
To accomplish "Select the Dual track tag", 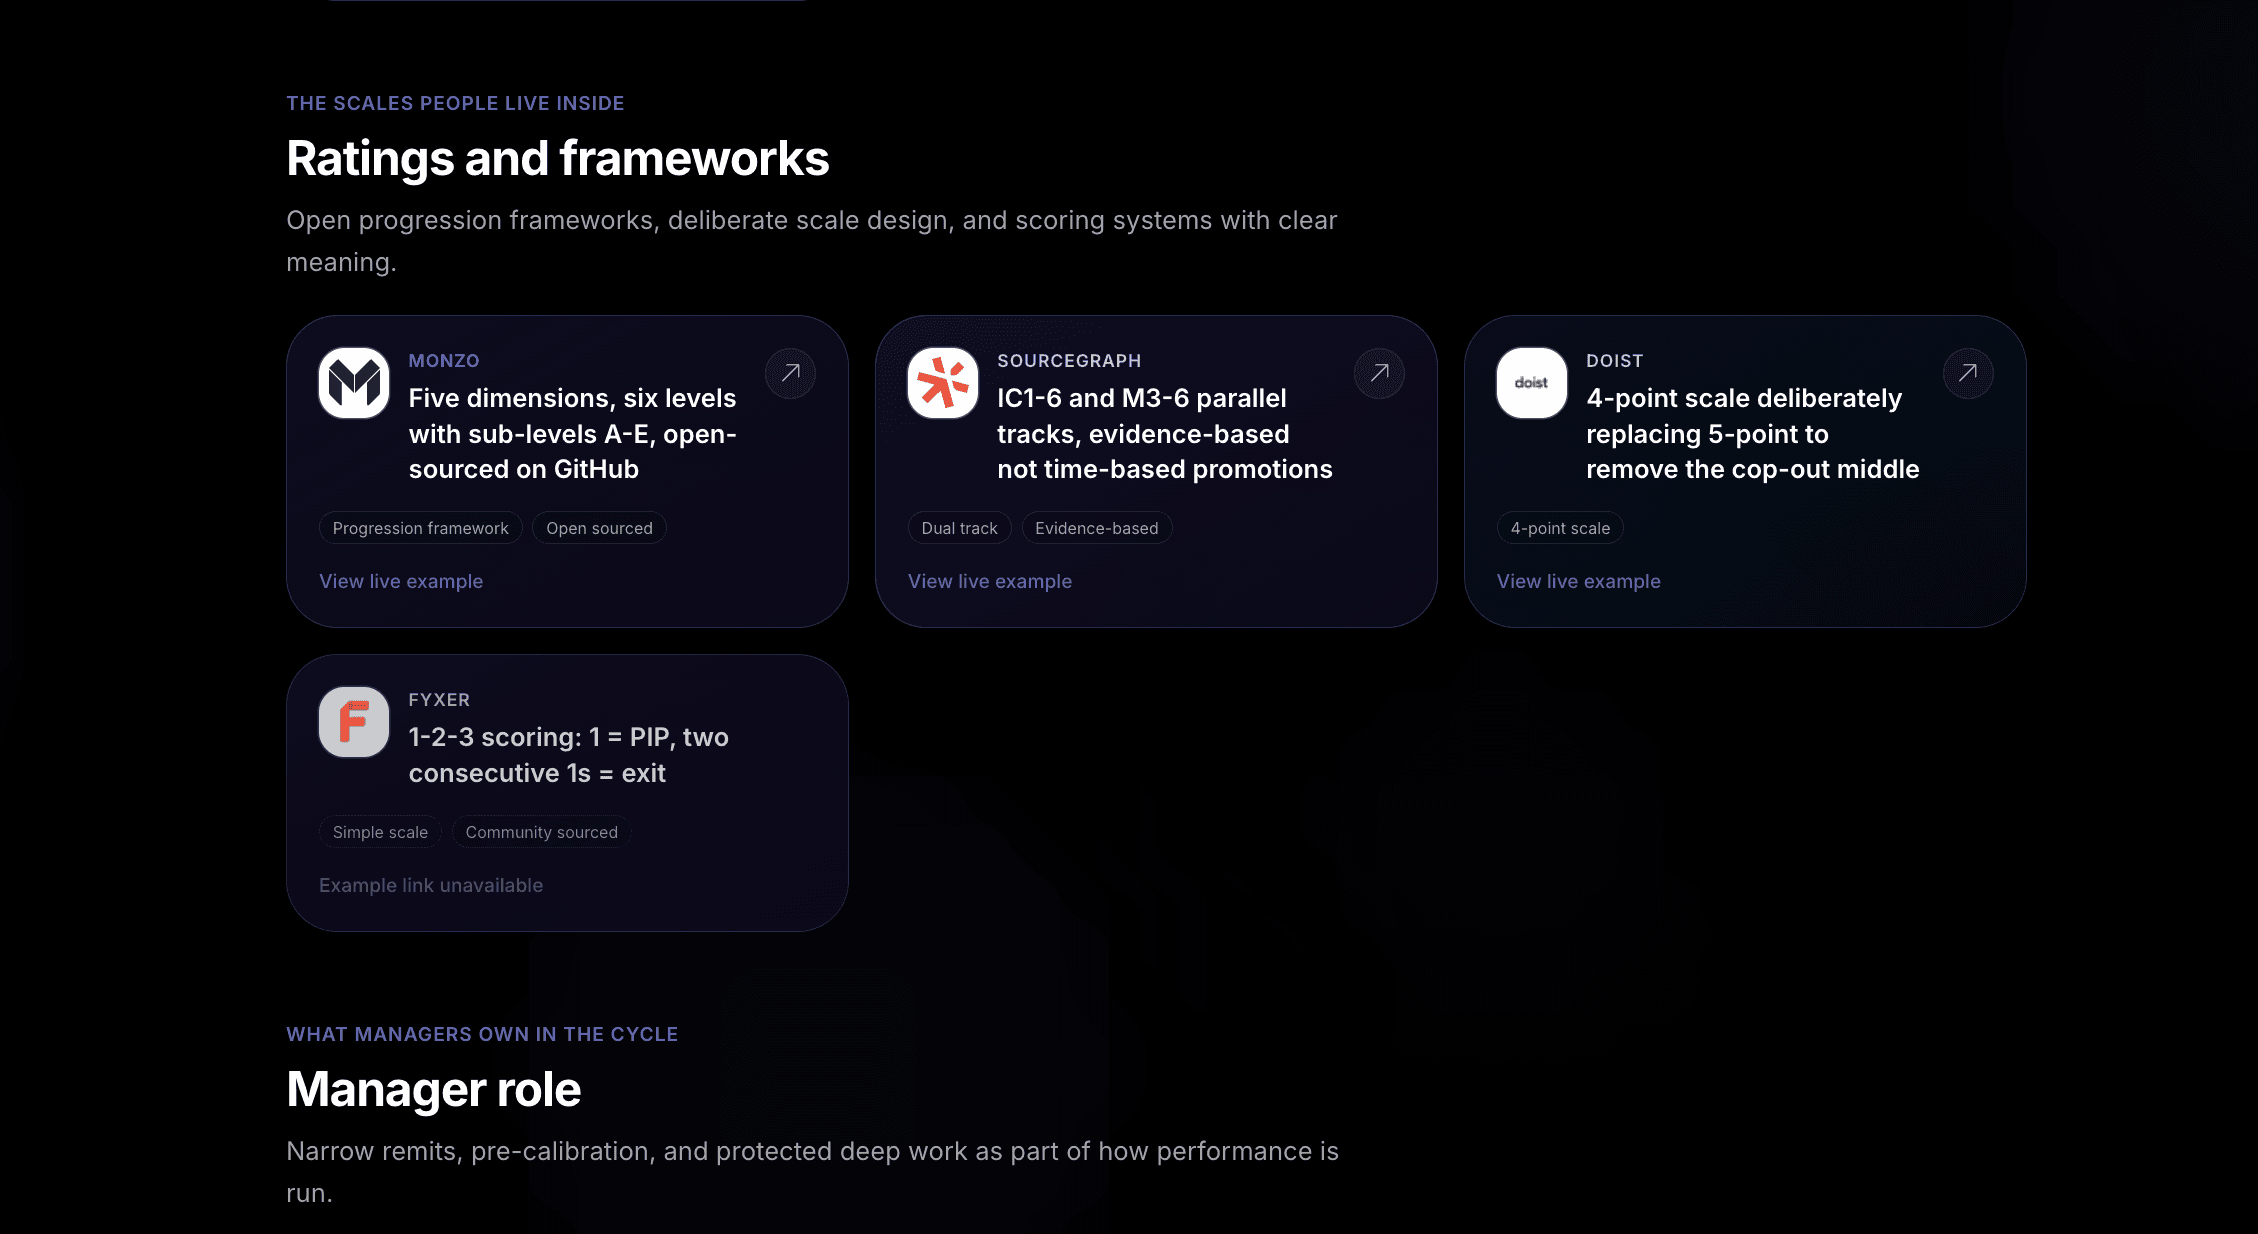I will tap(960, 528).
